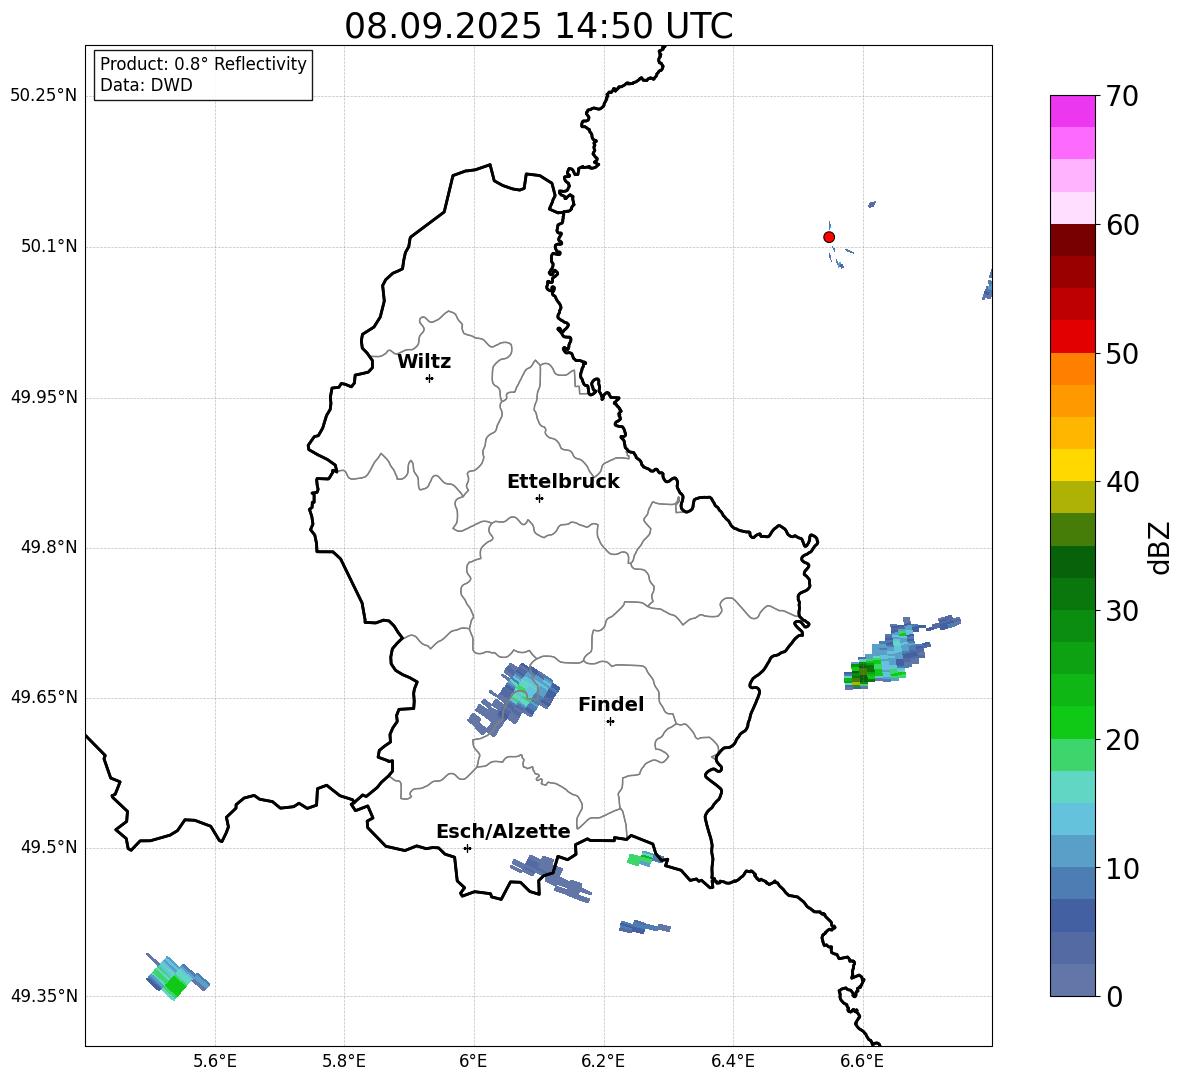Image resolution: width=1184 pixels, height=1081 pixels.
Task: Click the Data: DWD text
Action: [146, 85]
